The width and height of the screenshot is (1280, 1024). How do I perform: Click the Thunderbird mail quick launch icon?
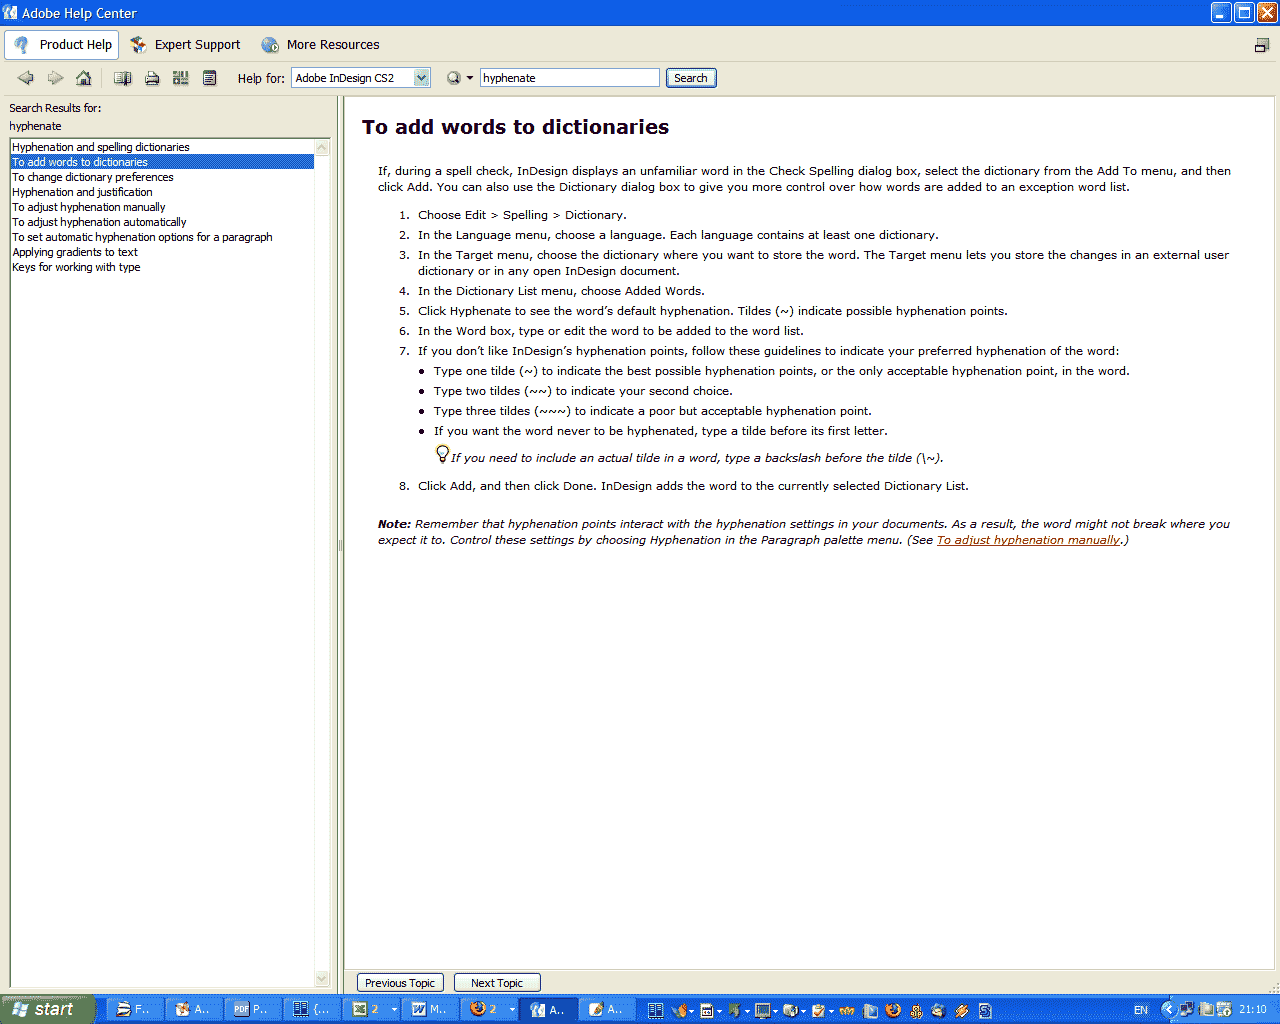pos(938,1010)
